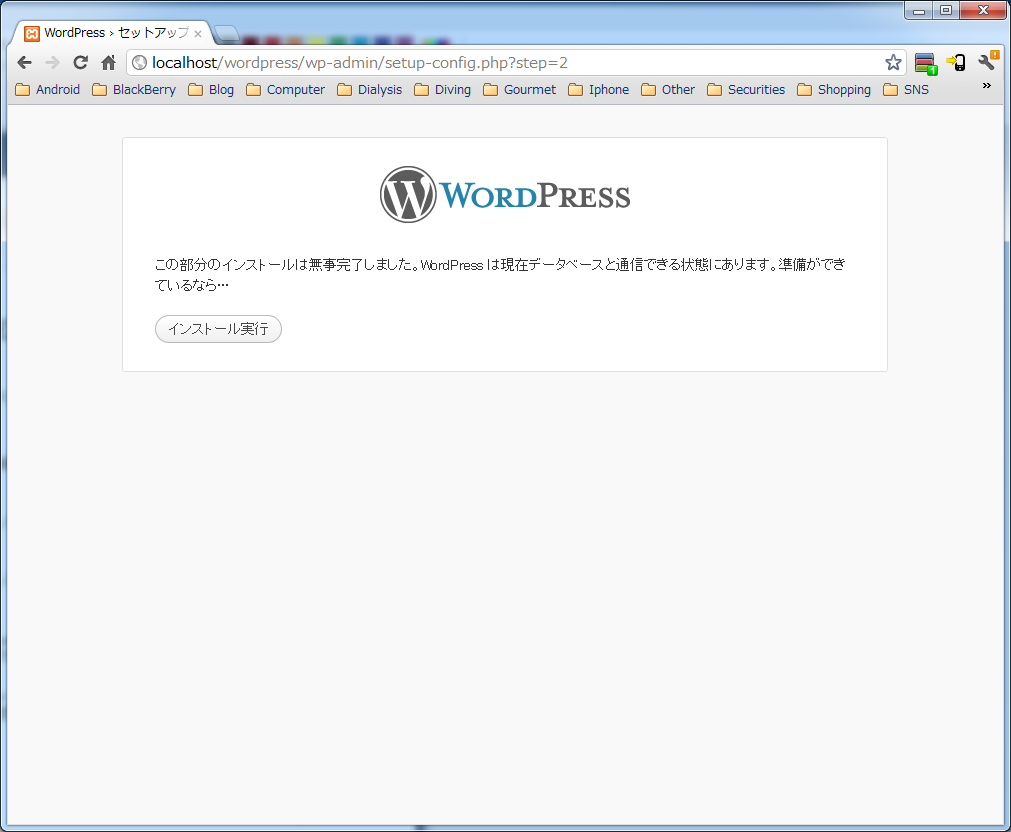This screenshot has width=1011, height=832.
Task: Open the SNS bookmarks folder
Action: point(906,90)
